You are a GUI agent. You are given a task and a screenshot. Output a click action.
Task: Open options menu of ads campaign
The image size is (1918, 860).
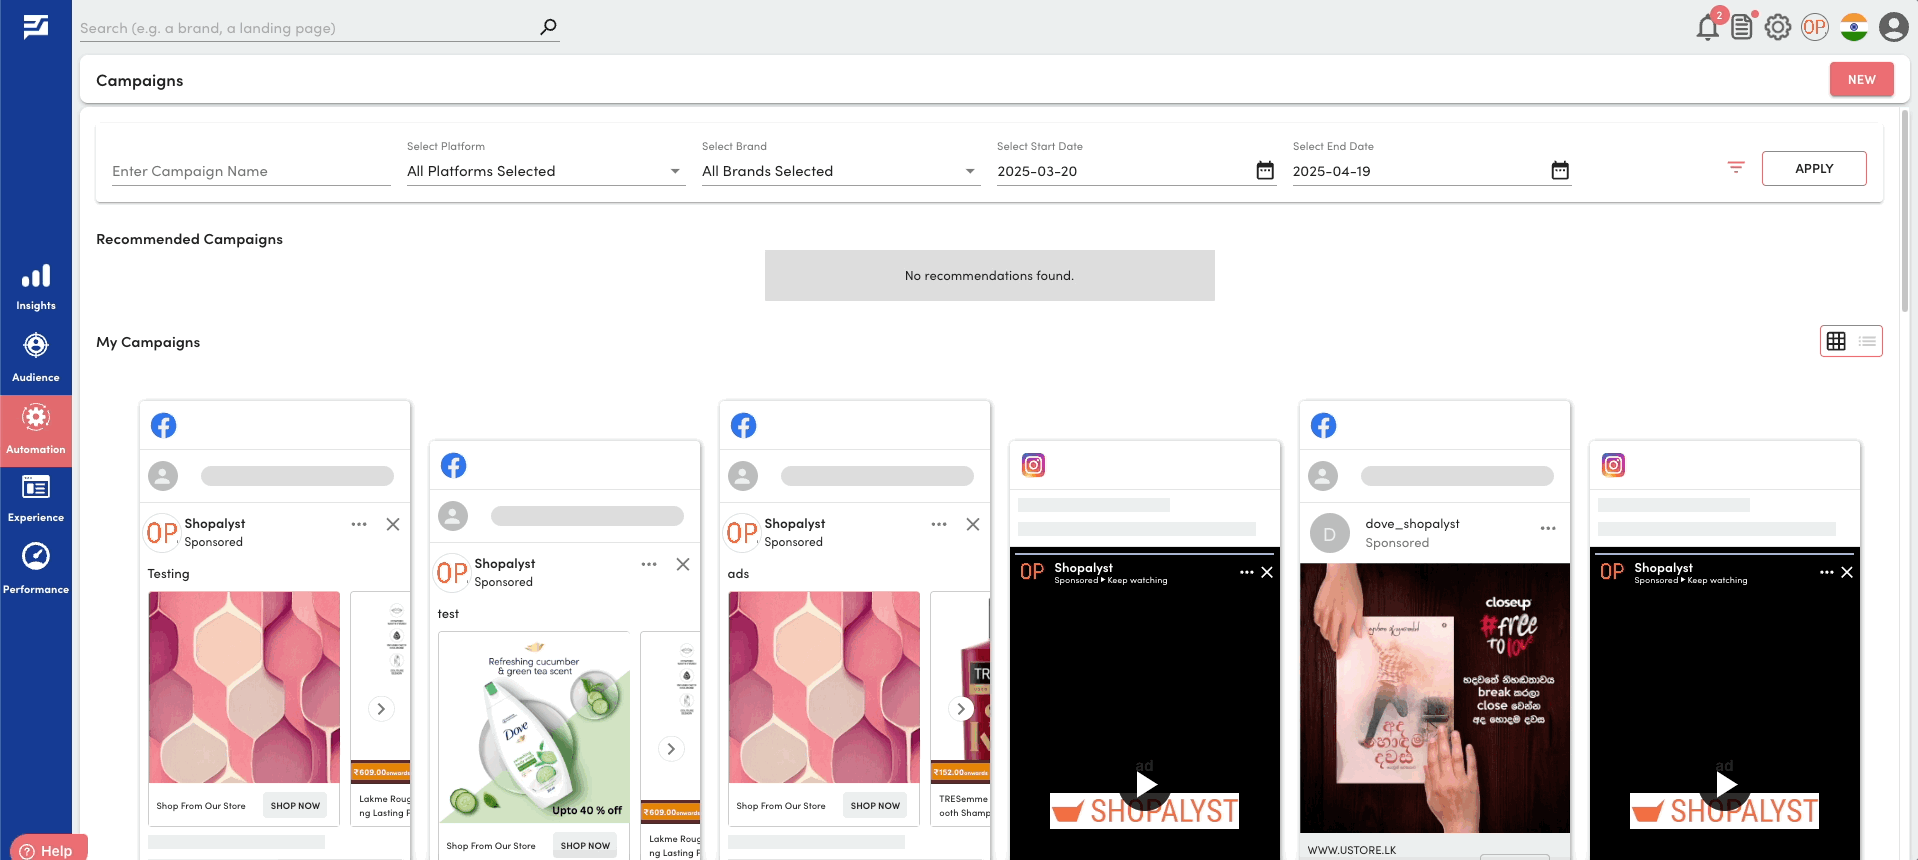(x=939, y=524)
